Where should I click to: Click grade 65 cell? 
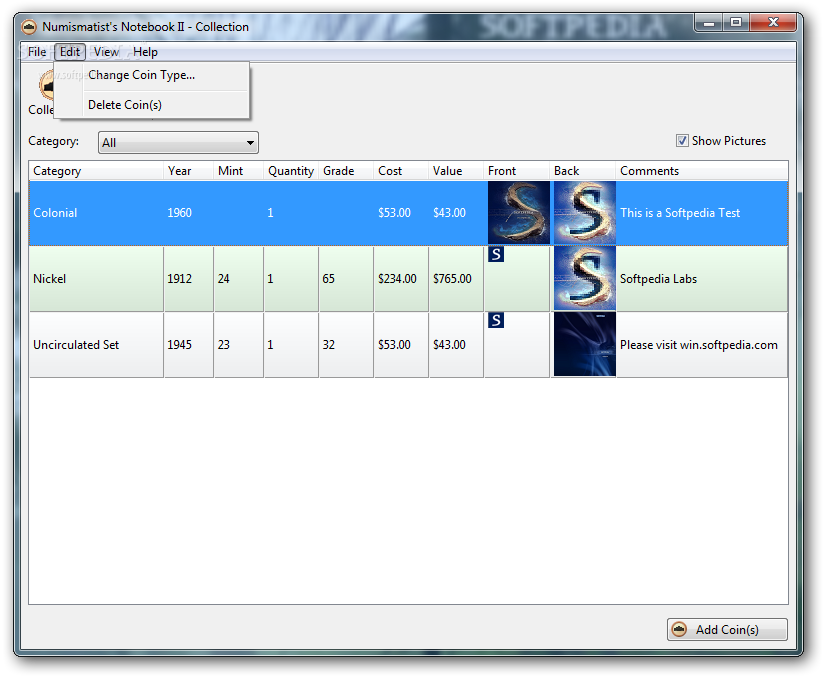pos(346,279)
